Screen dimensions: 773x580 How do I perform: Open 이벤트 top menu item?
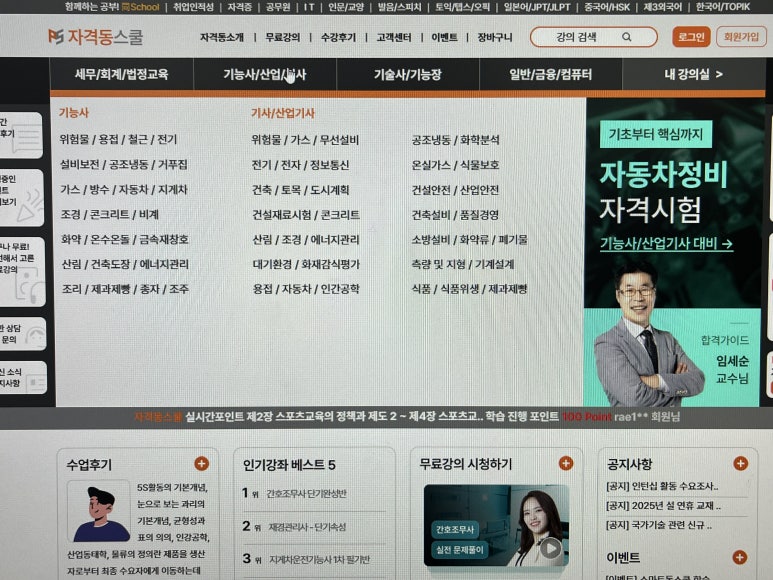[444, 37]
